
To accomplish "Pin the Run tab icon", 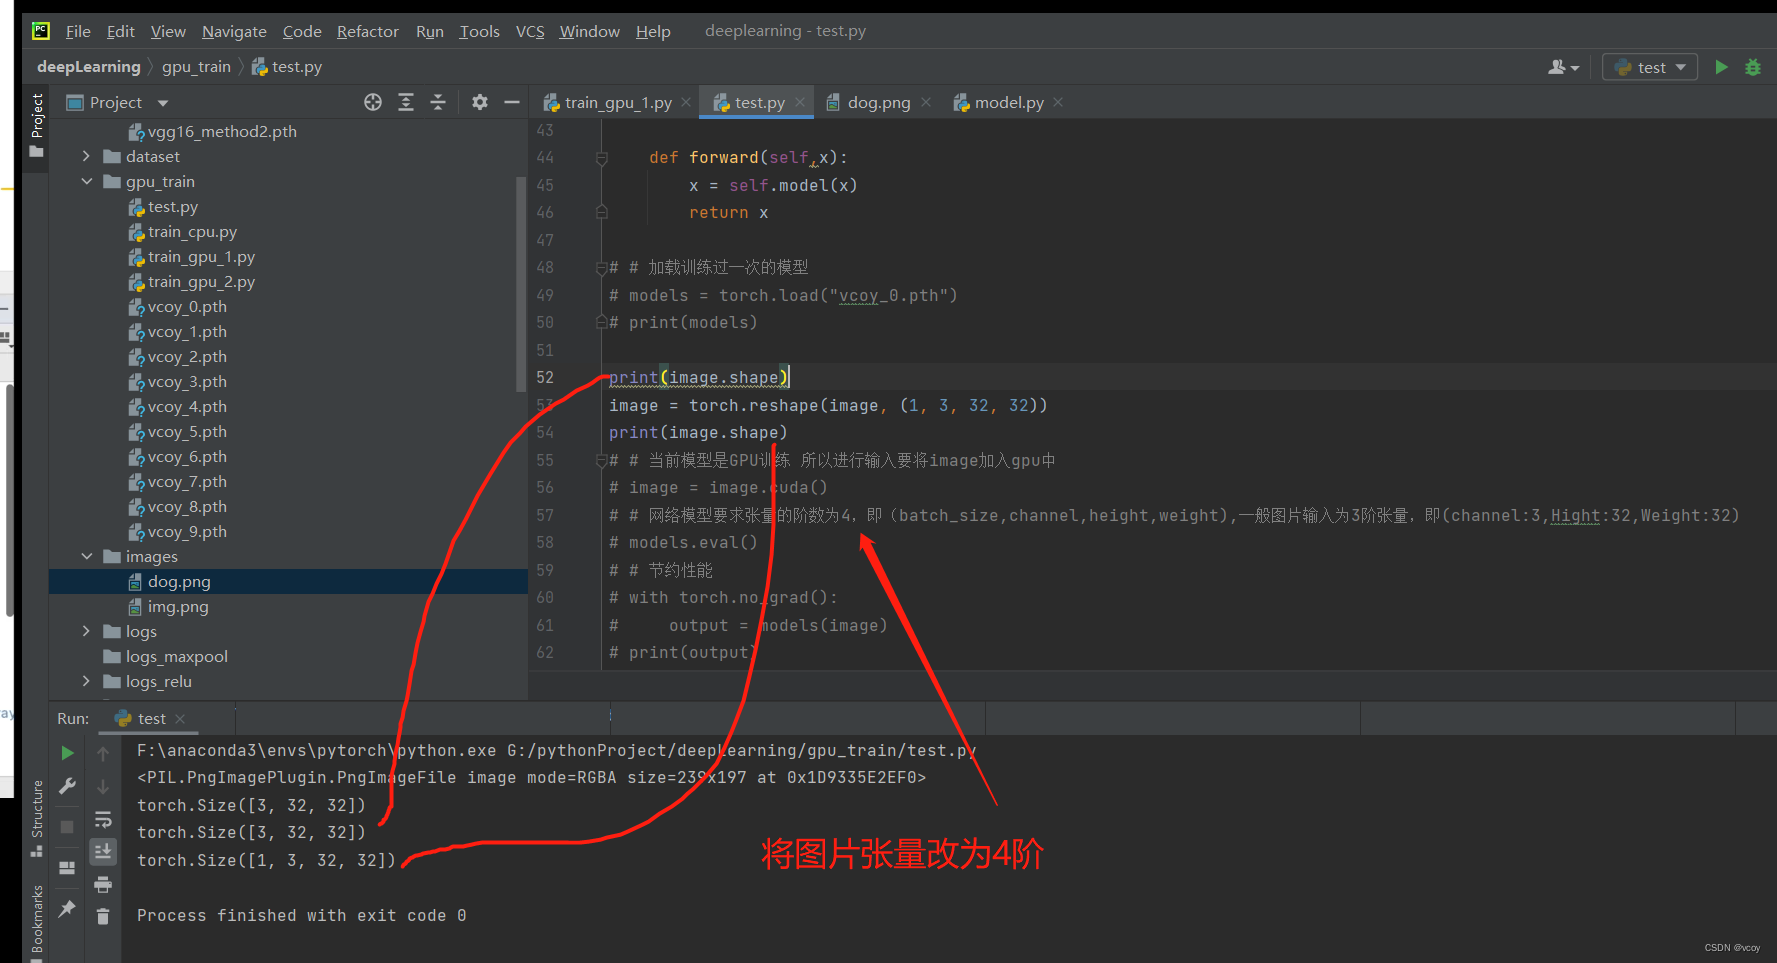I will tap(67, 908).
